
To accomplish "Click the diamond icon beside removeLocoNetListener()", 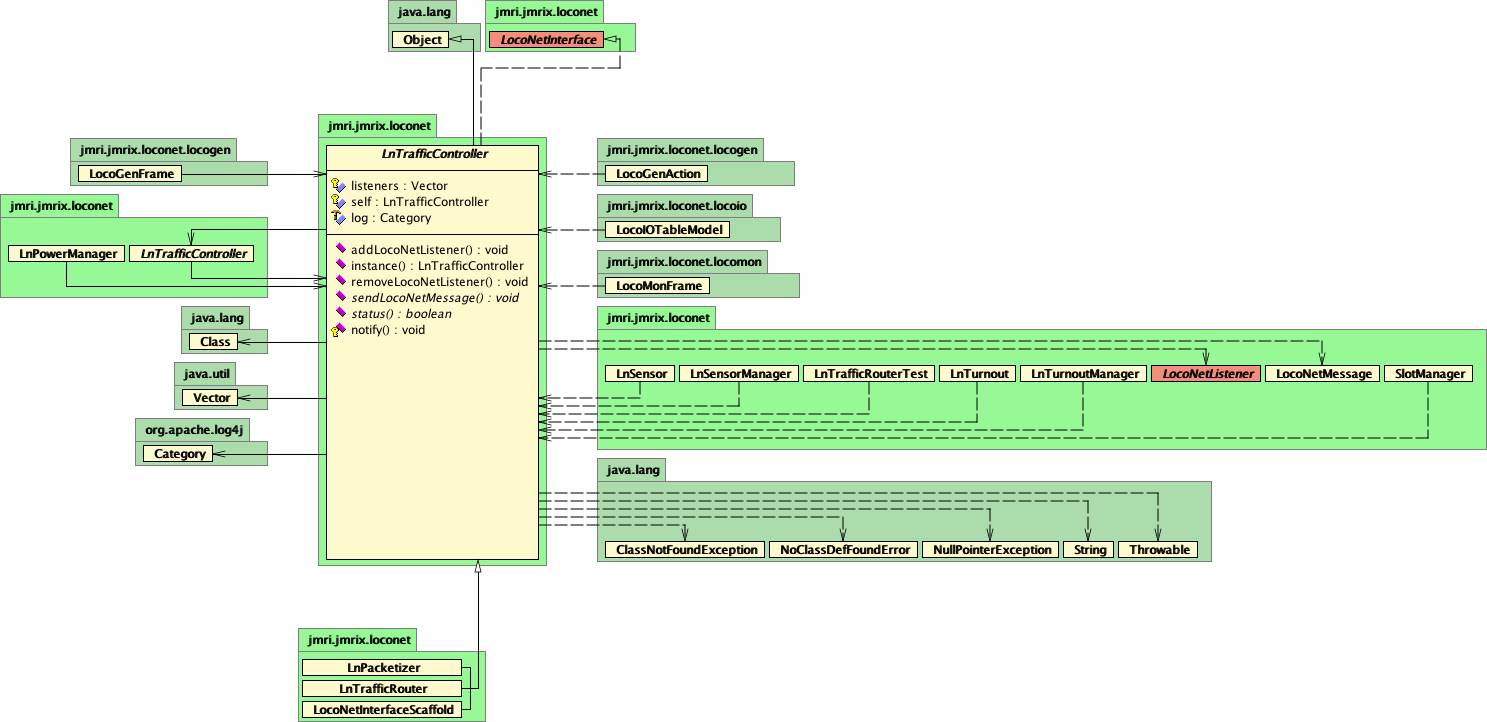I will (341, 281).
